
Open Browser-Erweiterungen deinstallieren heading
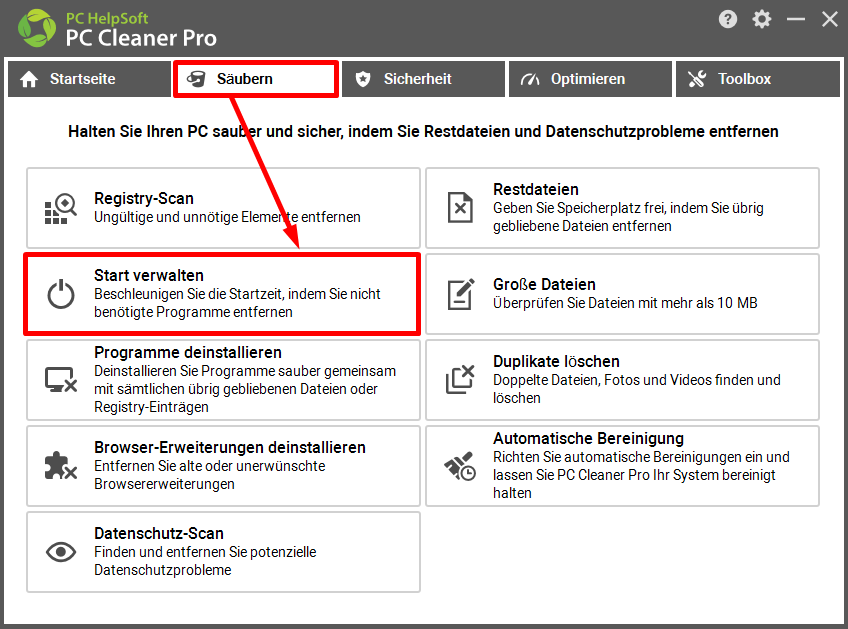230,447
